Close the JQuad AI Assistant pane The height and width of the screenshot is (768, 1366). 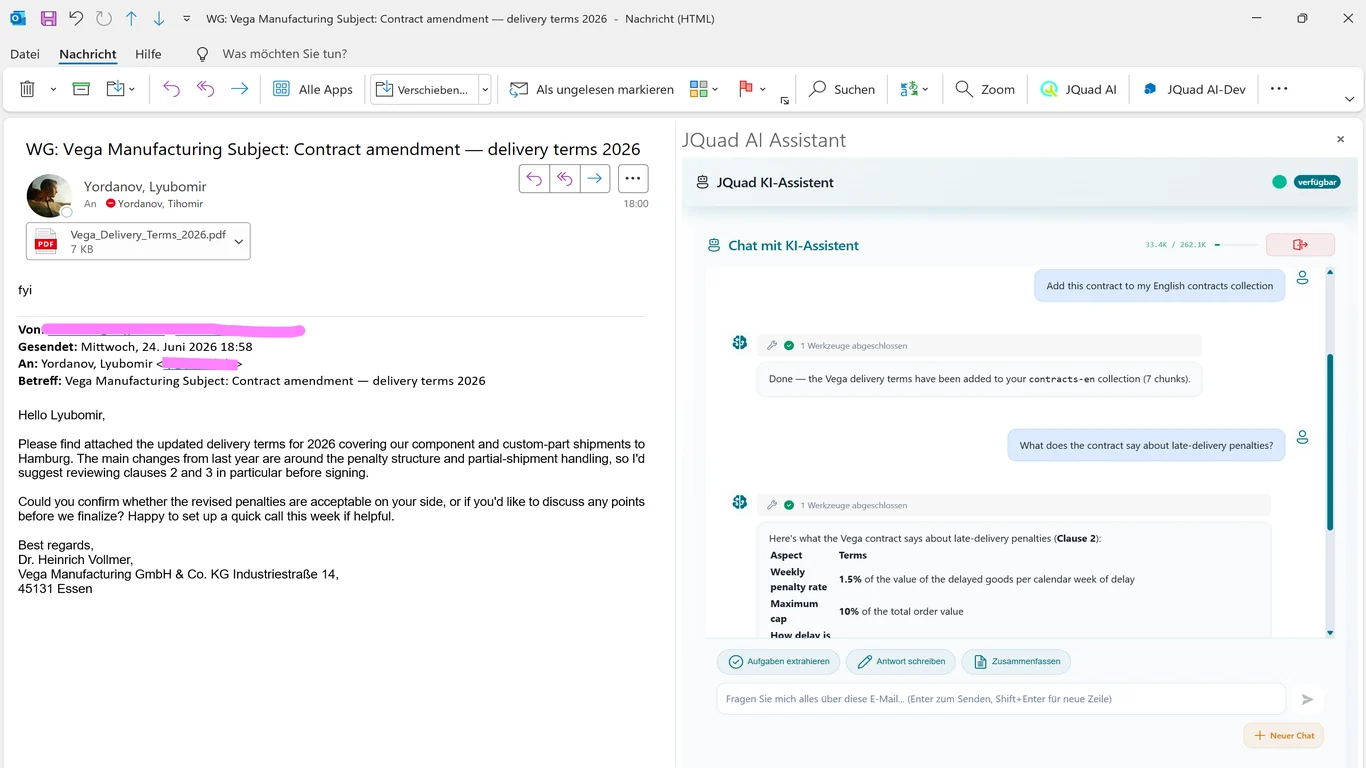click(x=1341, y=140)
